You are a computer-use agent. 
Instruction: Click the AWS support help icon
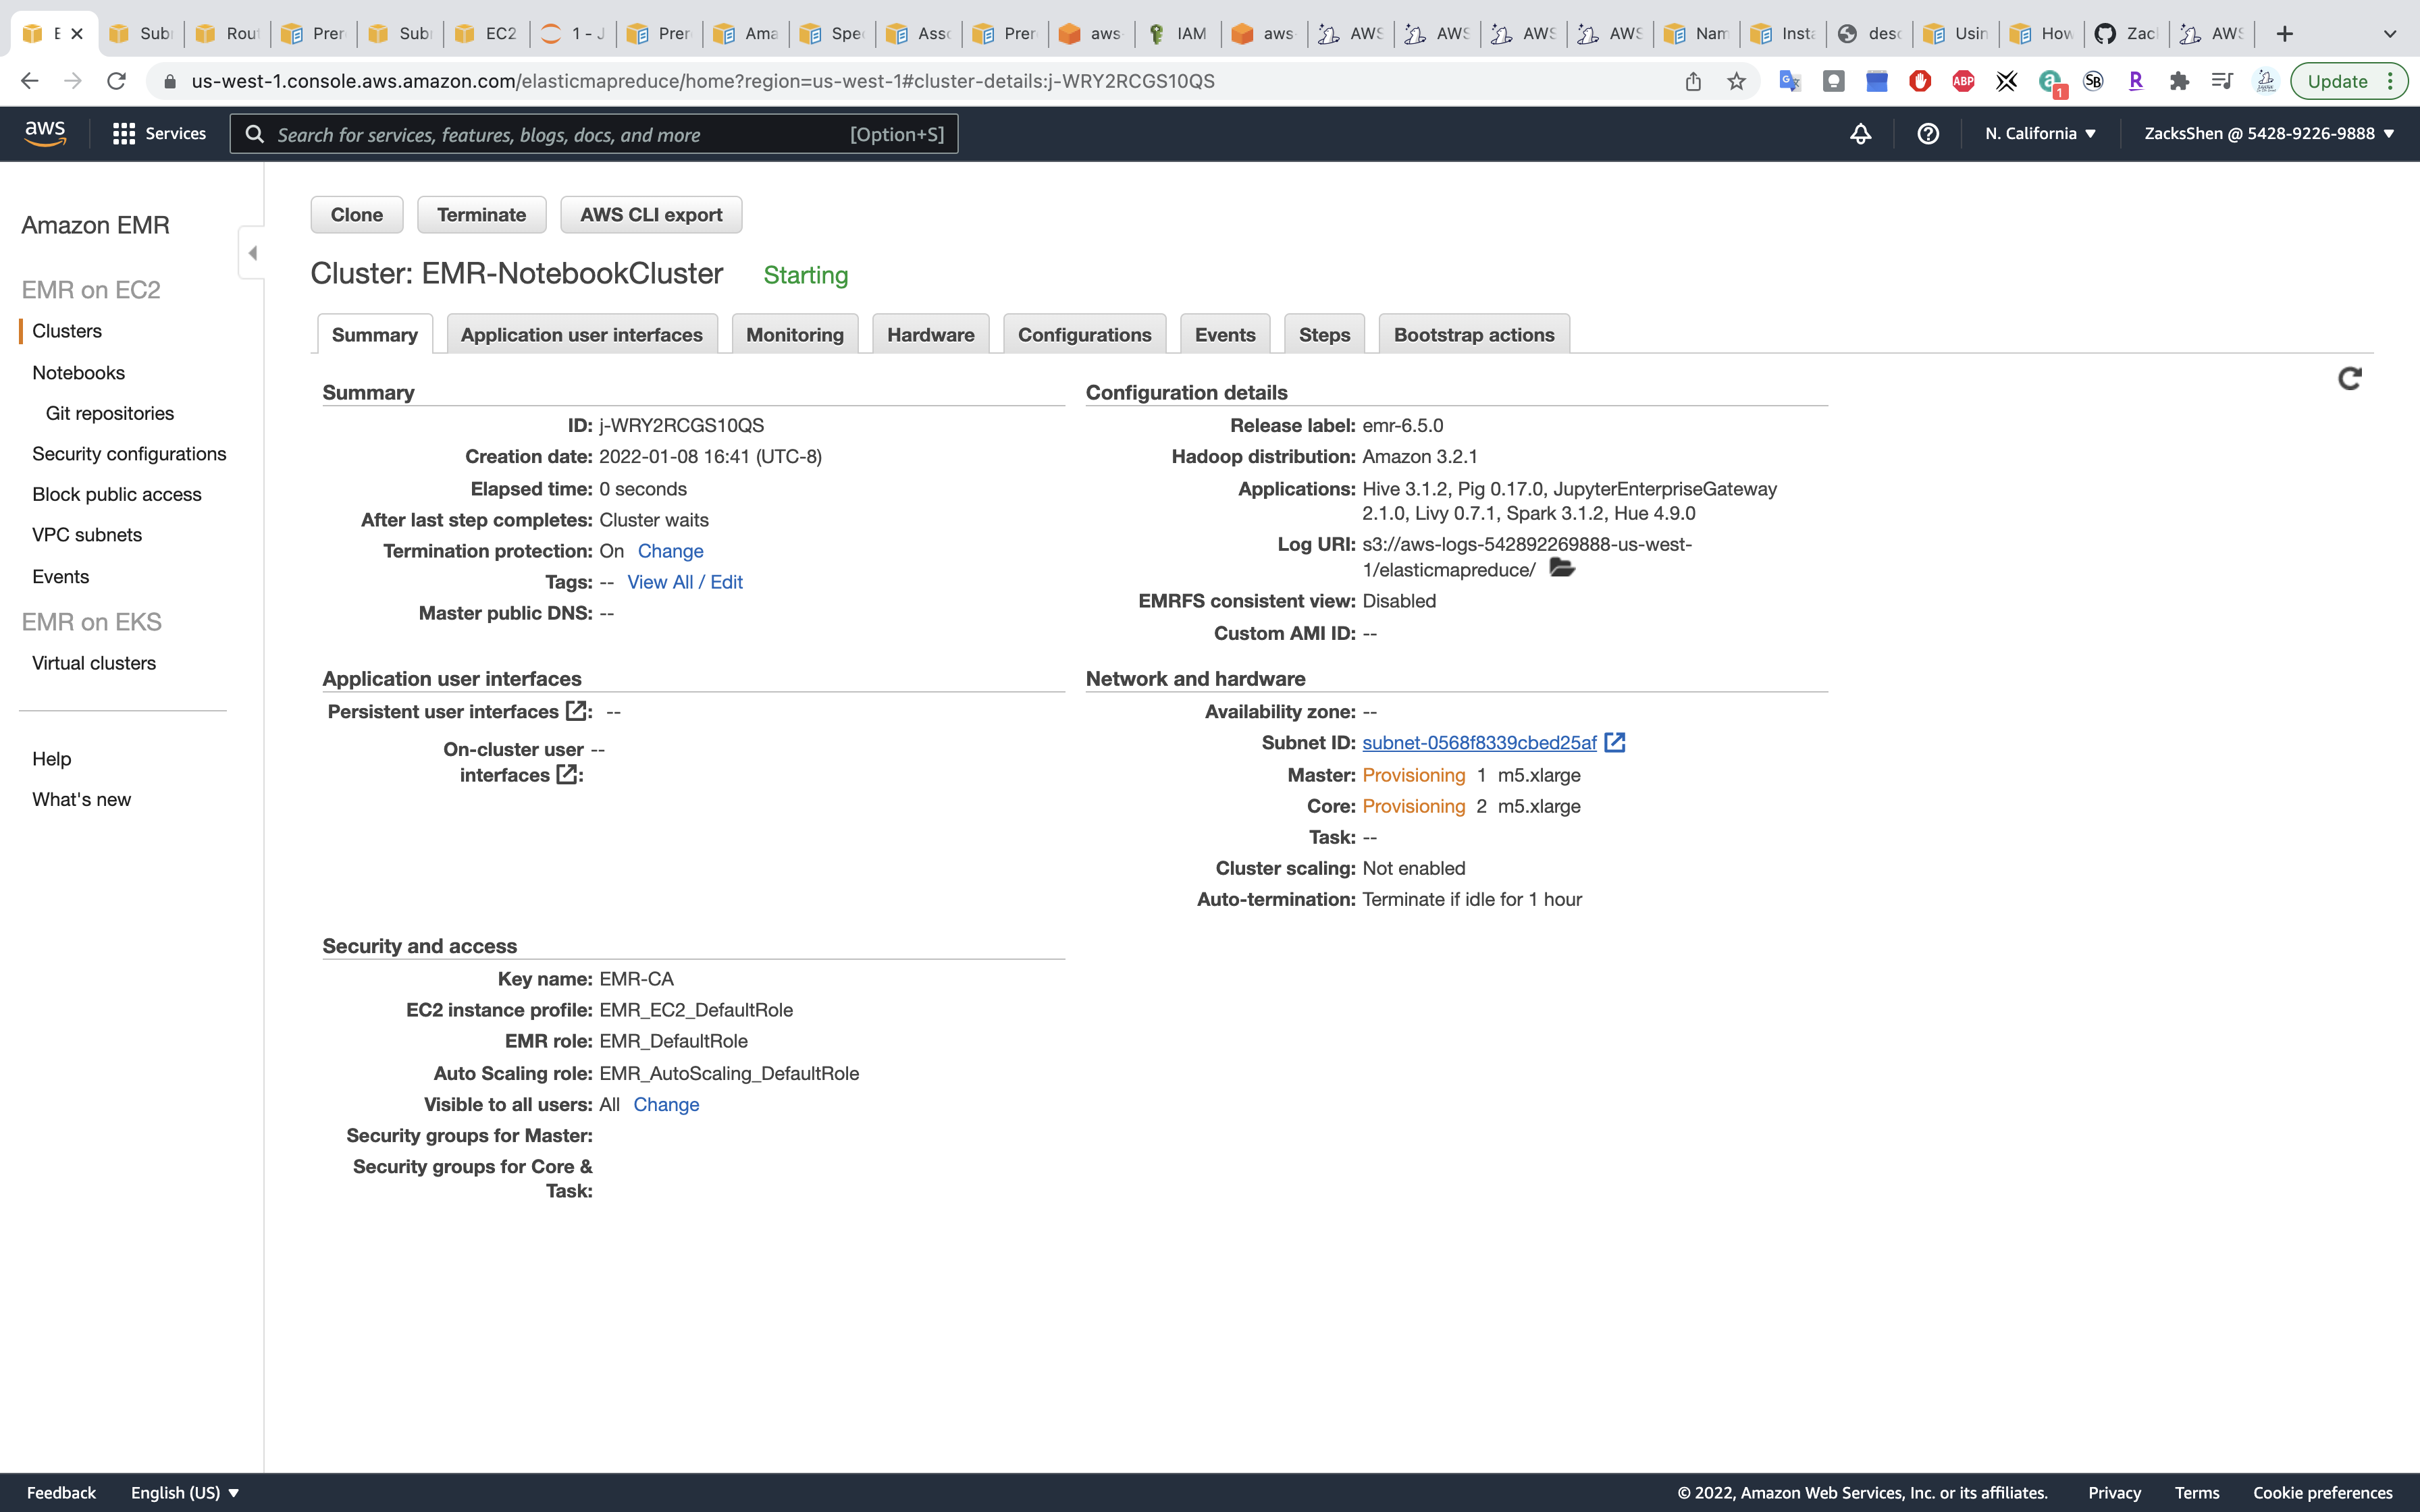click(1928, 133)
